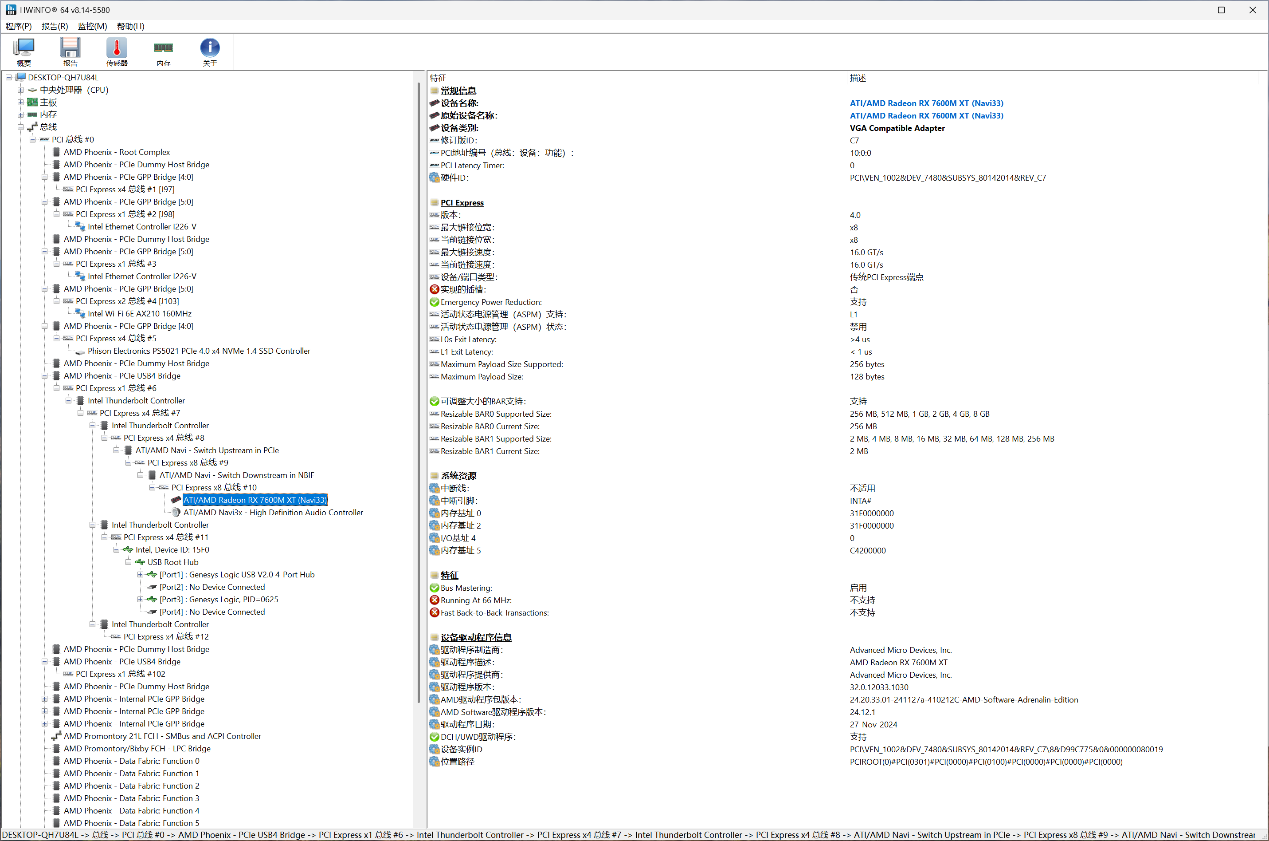The height and width of the screenshot is (841, 1269).
Task: Collapse the 总线 bus tree node
Action: point(20,127)
